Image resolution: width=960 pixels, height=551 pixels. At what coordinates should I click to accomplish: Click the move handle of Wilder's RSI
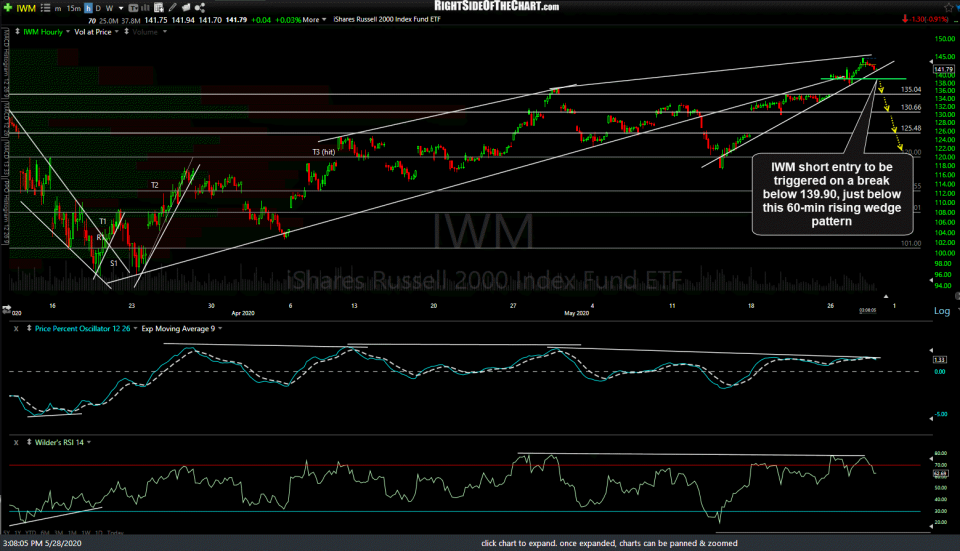pyautogui.click(x=29, y=442)
